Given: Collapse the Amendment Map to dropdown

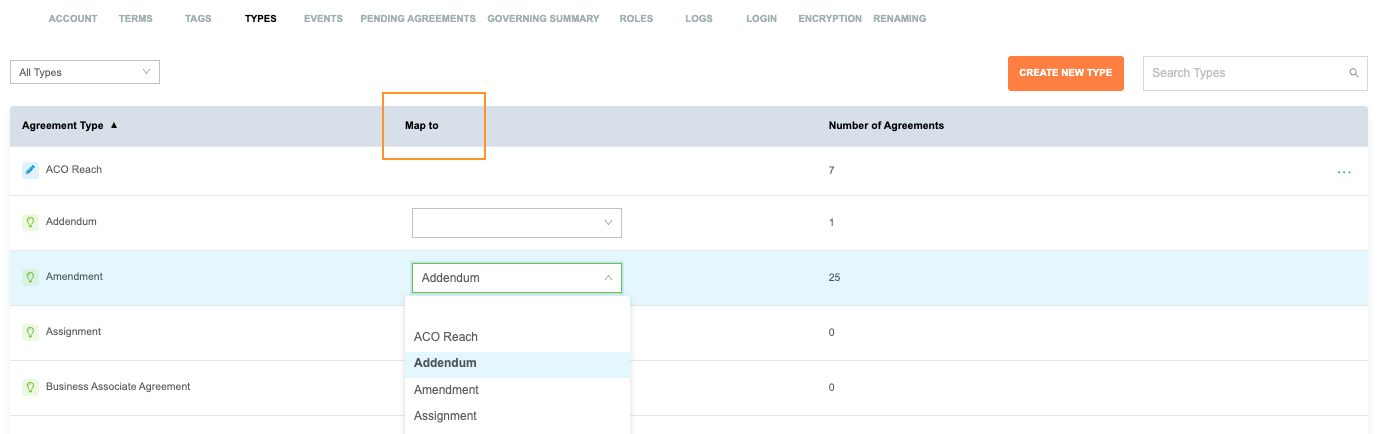Looking at the screenshot, I should coord(608,278).
